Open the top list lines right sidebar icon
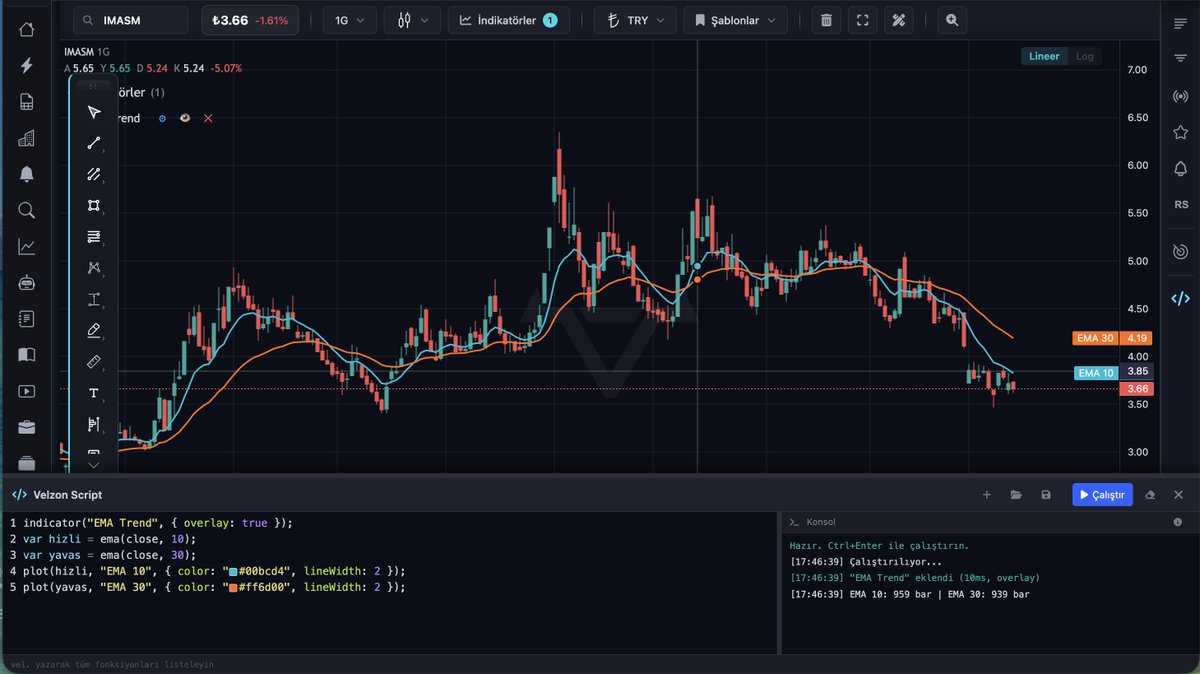 click(1180, 23)
